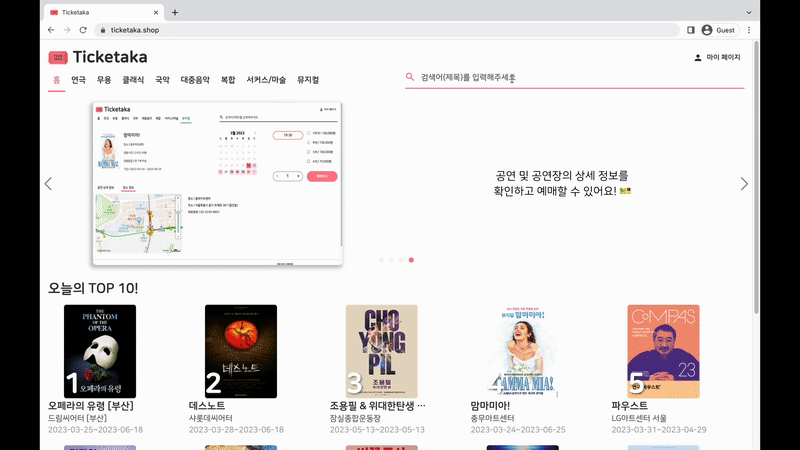Screen dimensions: 800x450
Task: Click the site lock icon
Action: (x=103, y=30)
